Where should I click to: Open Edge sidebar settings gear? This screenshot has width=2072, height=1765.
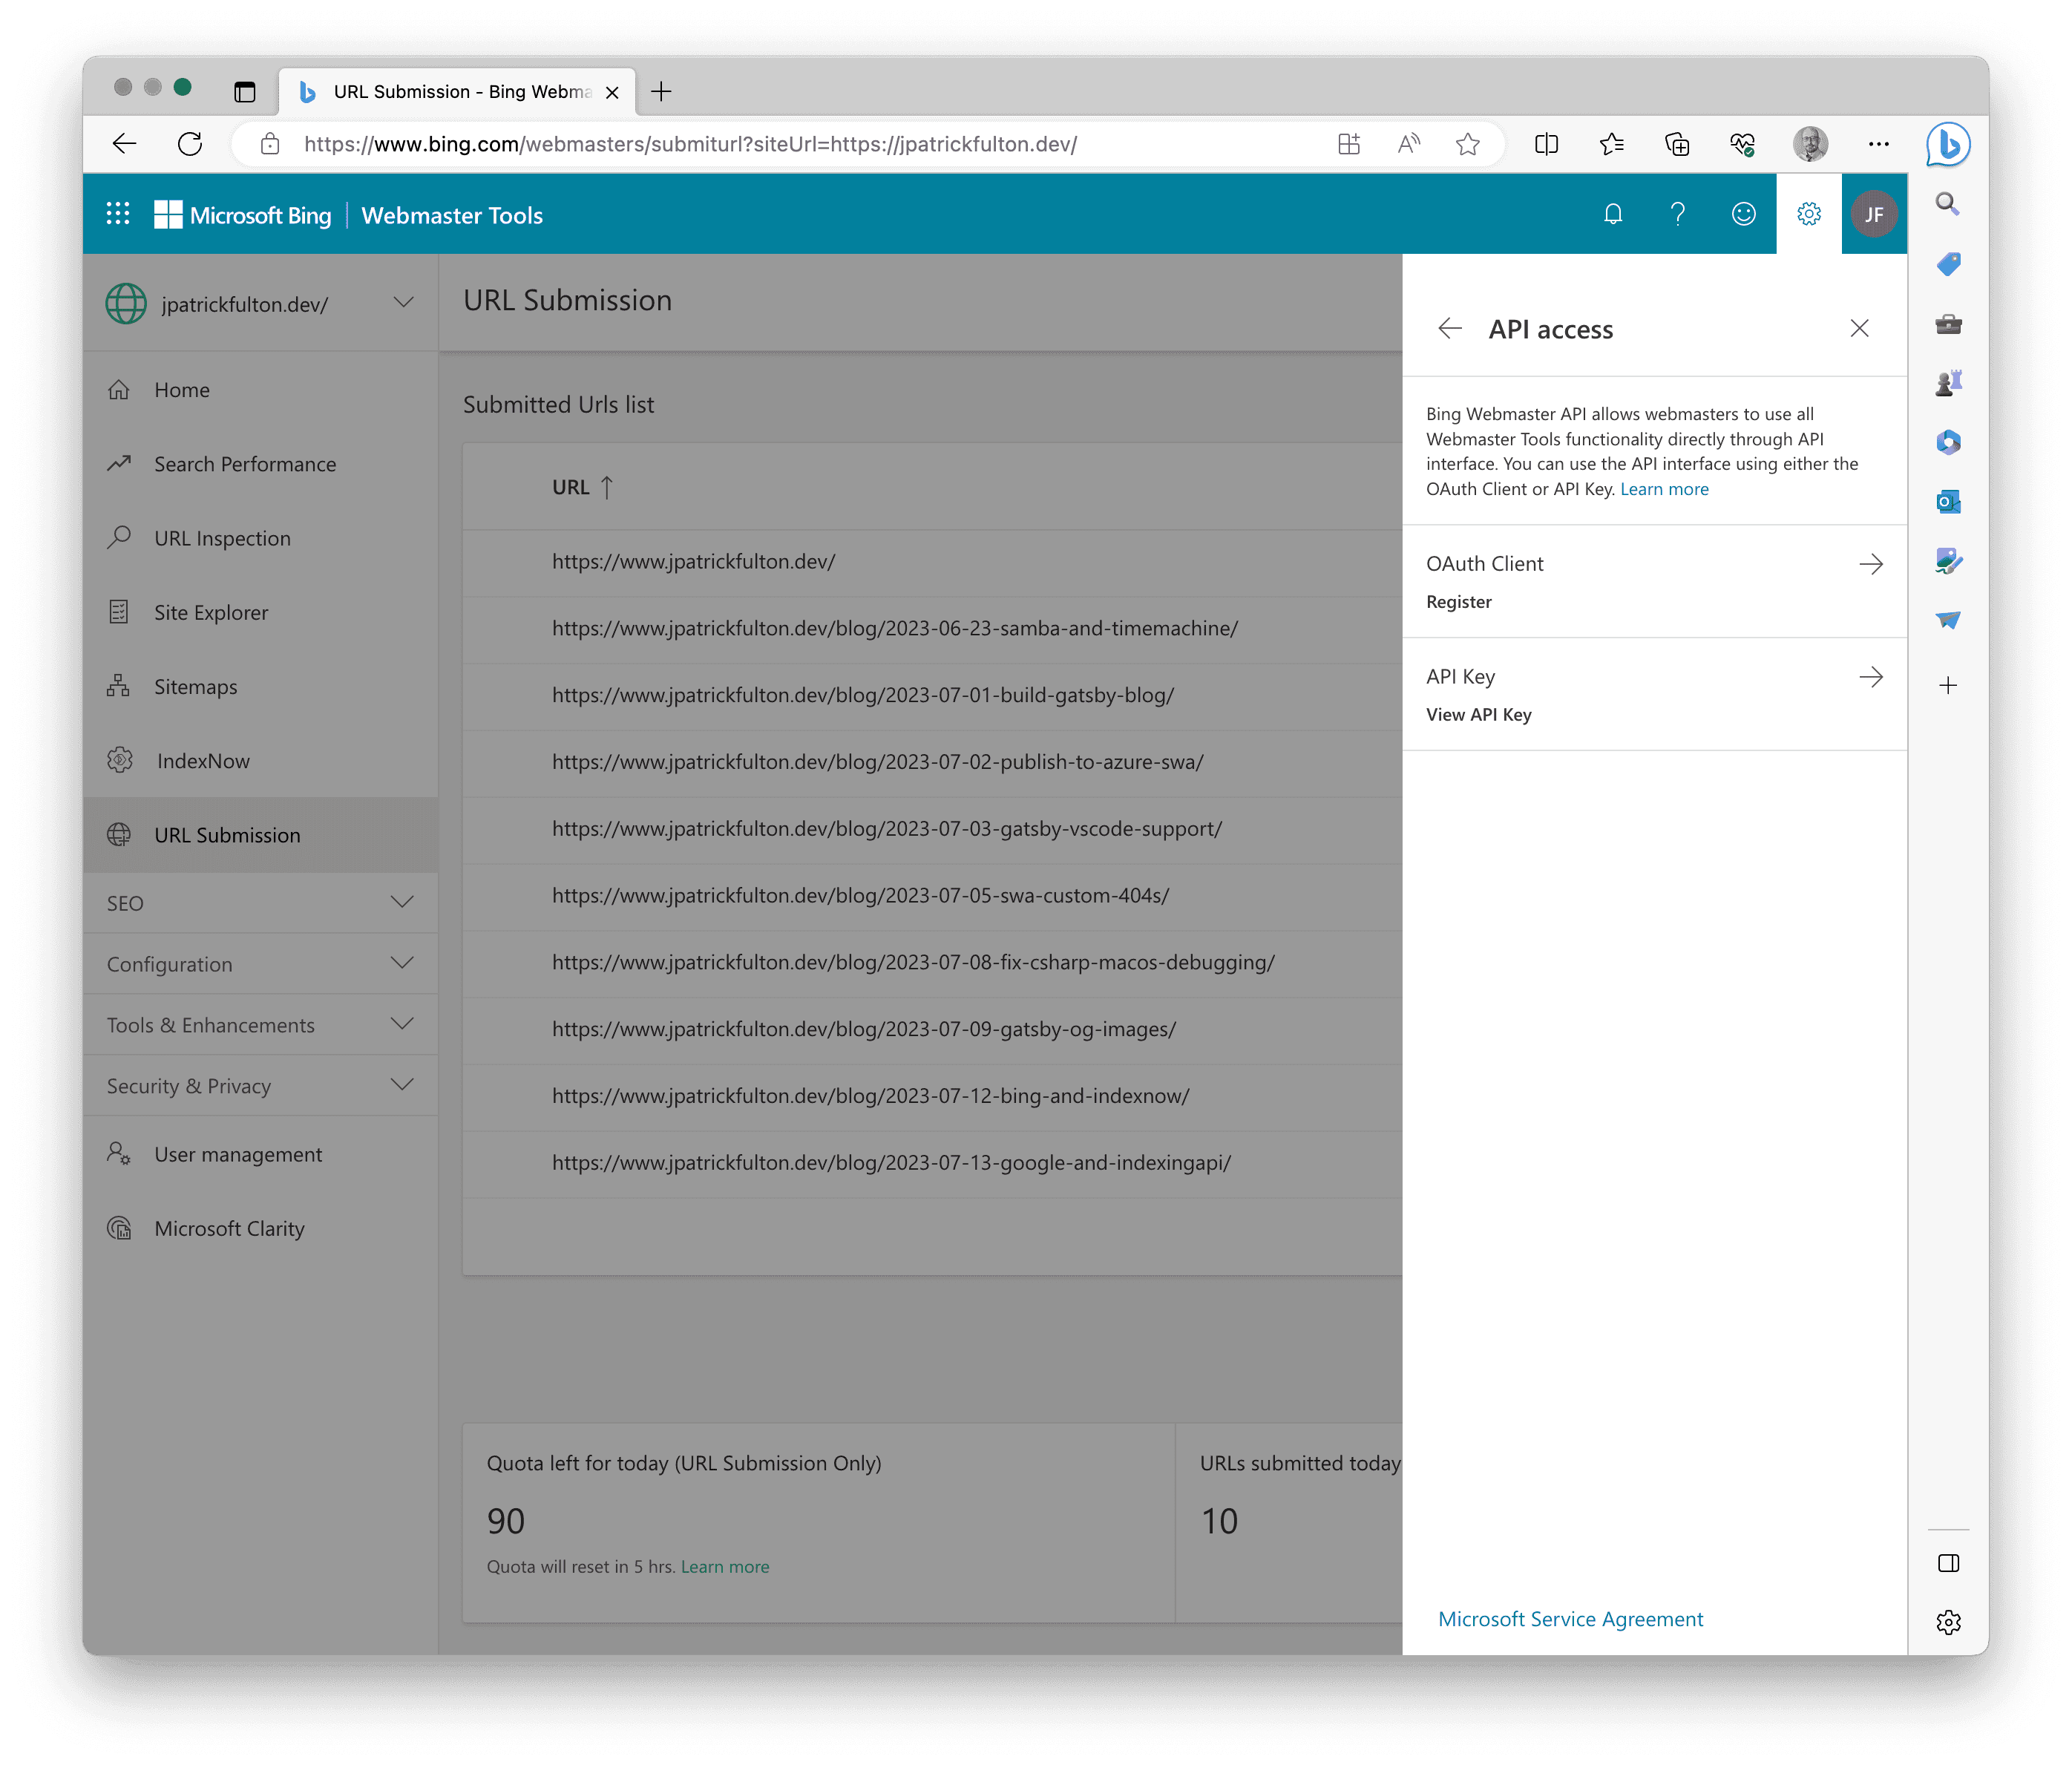point(1948,1622)
